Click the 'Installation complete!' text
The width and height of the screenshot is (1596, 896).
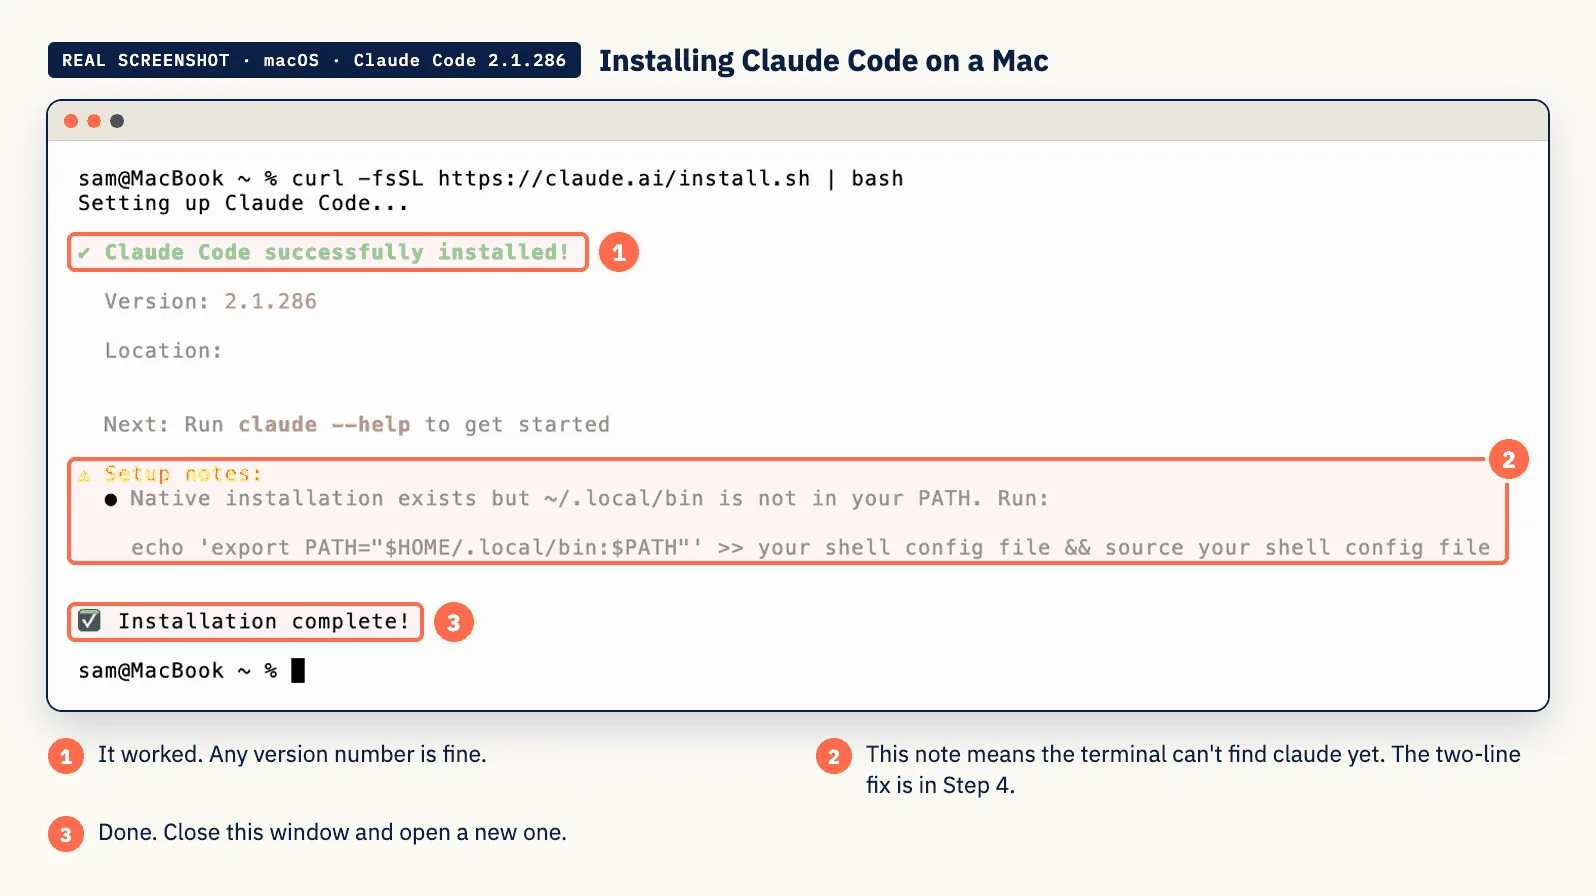(x=264, y=621)
